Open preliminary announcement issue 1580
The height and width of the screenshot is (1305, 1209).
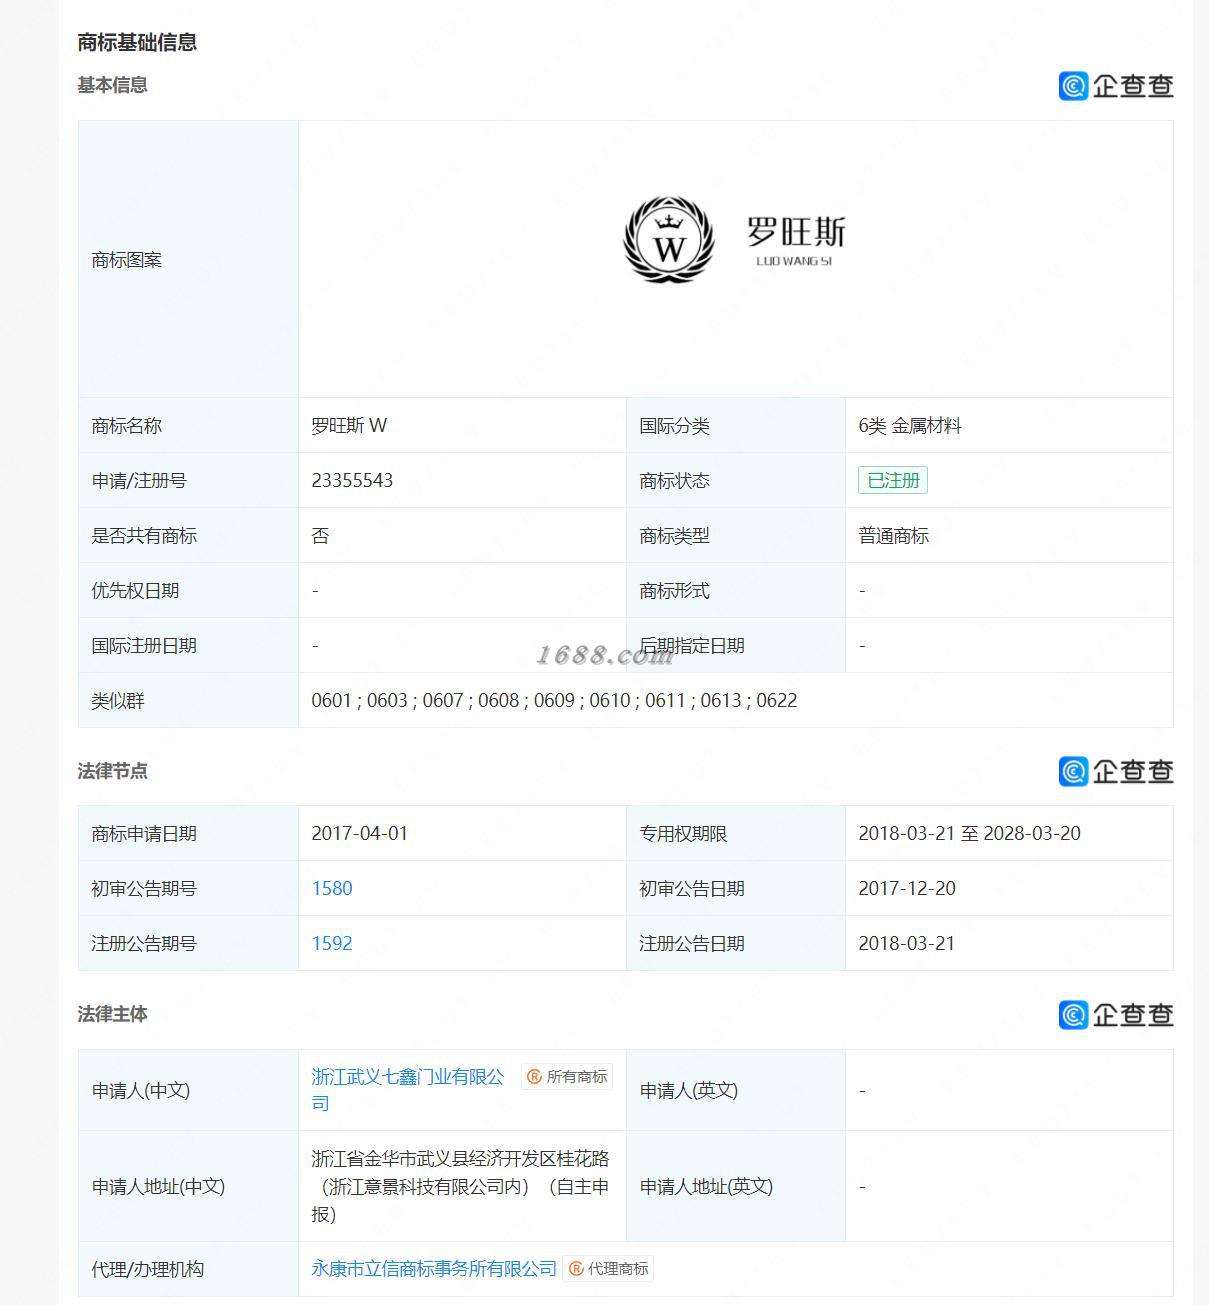pos(332,888)
